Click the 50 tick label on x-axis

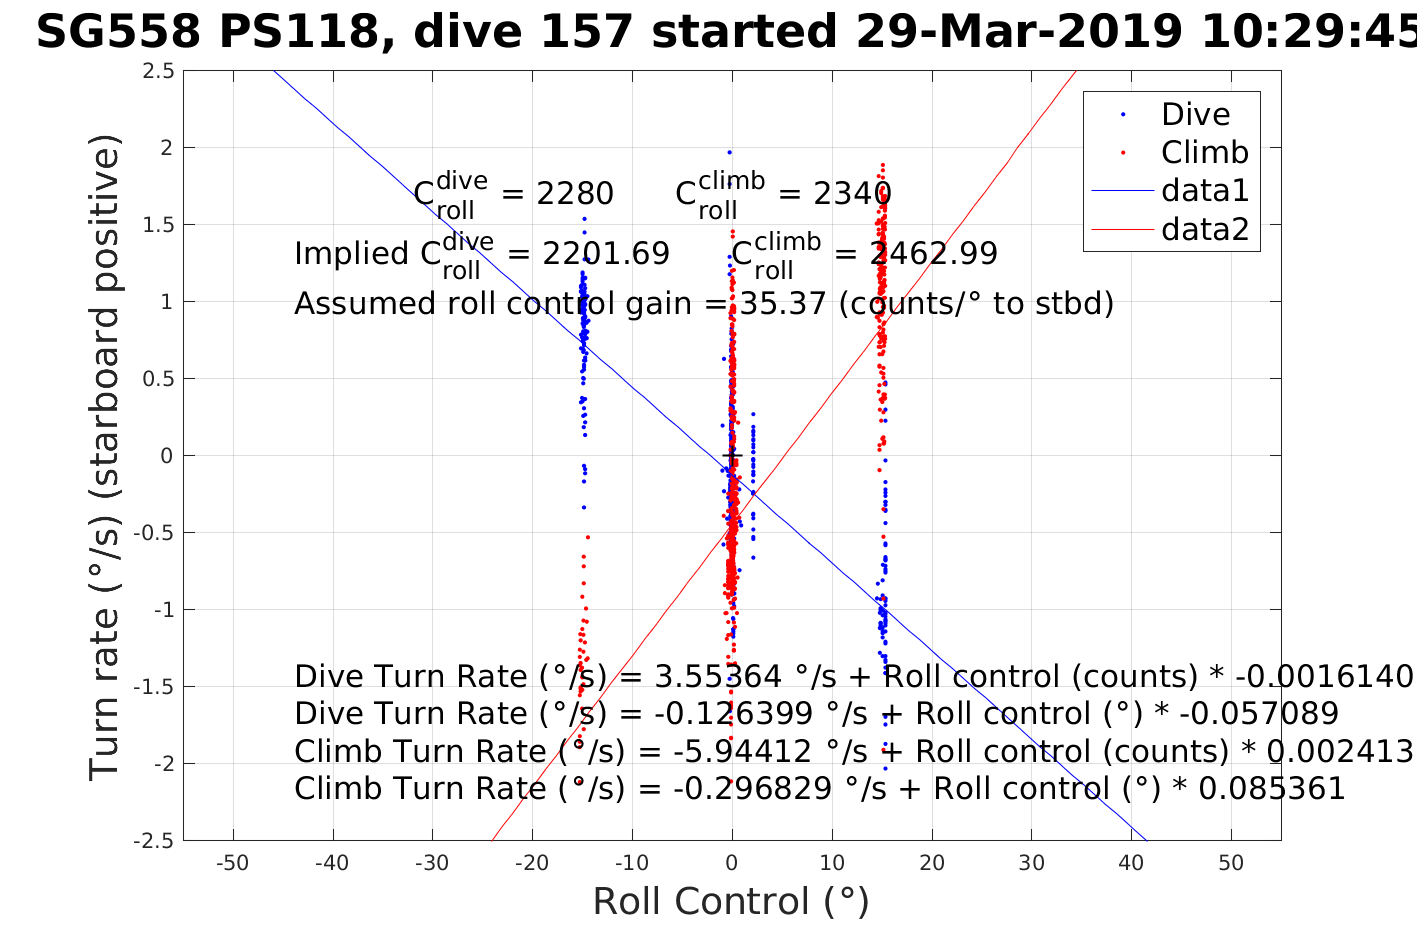[1231, 863]
